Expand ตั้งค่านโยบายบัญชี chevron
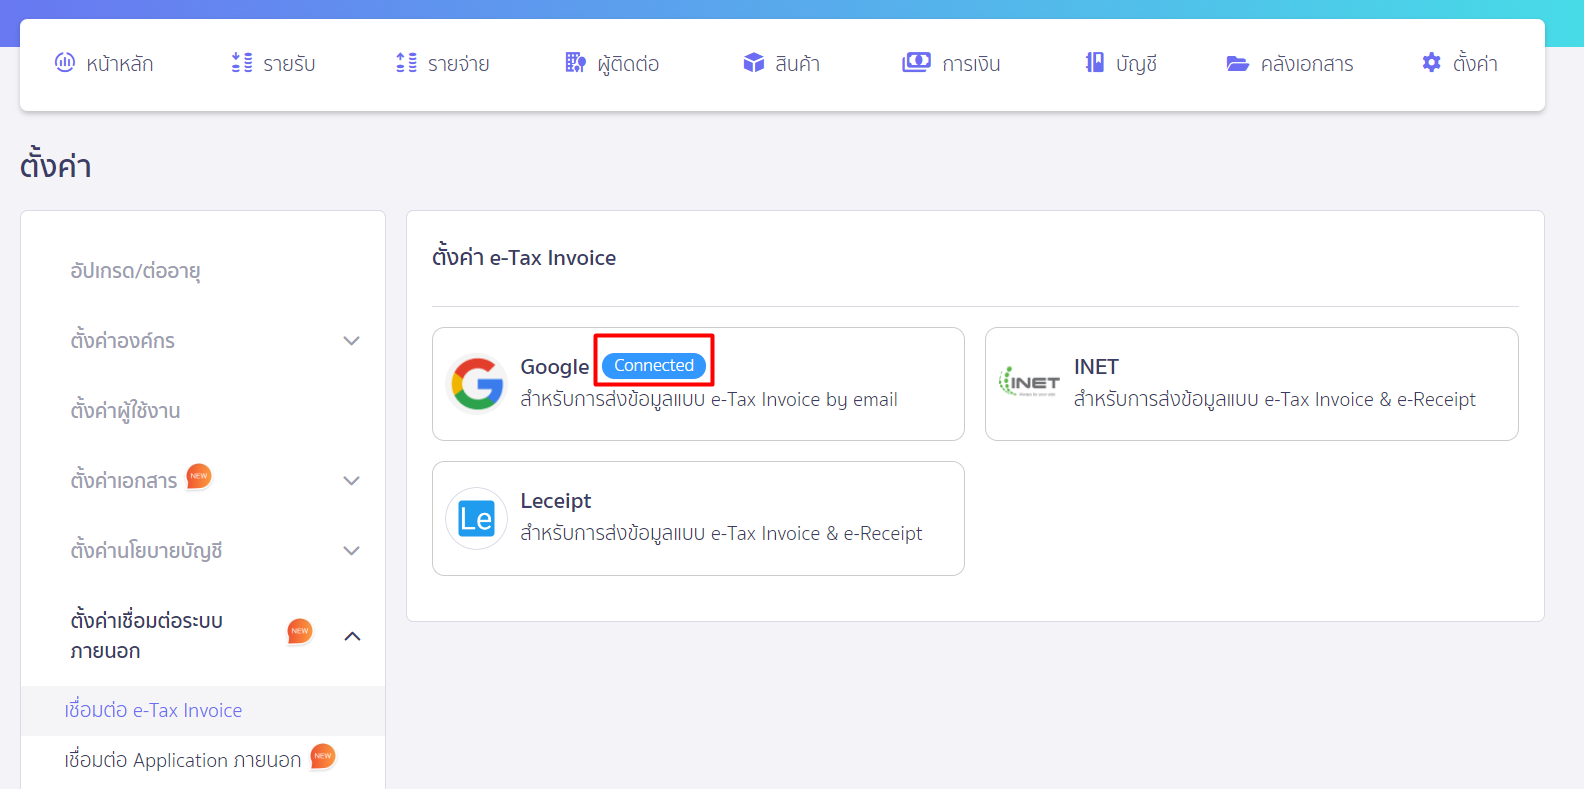The height and width of the screenshot is (789, 1584). [351, 551]
